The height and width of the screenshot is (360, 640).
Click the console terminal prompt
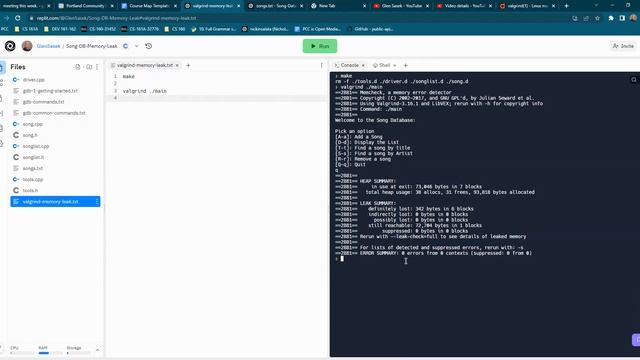click(342, 259)
